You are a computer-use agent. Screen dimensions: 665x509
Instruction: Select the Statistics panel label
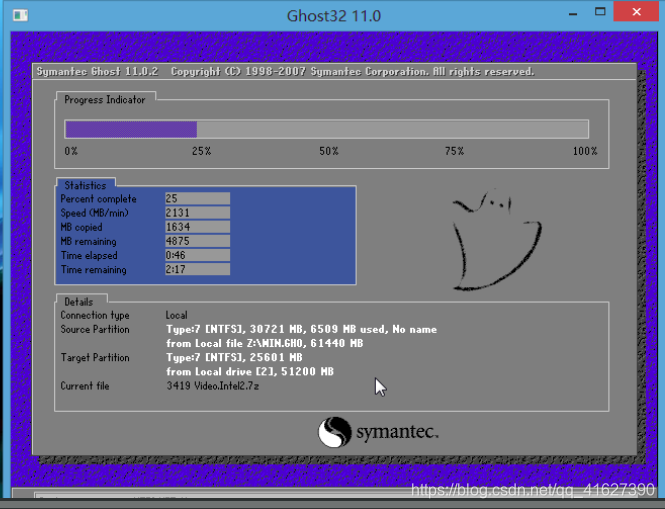pyautogui.click(x=85, y=185)
